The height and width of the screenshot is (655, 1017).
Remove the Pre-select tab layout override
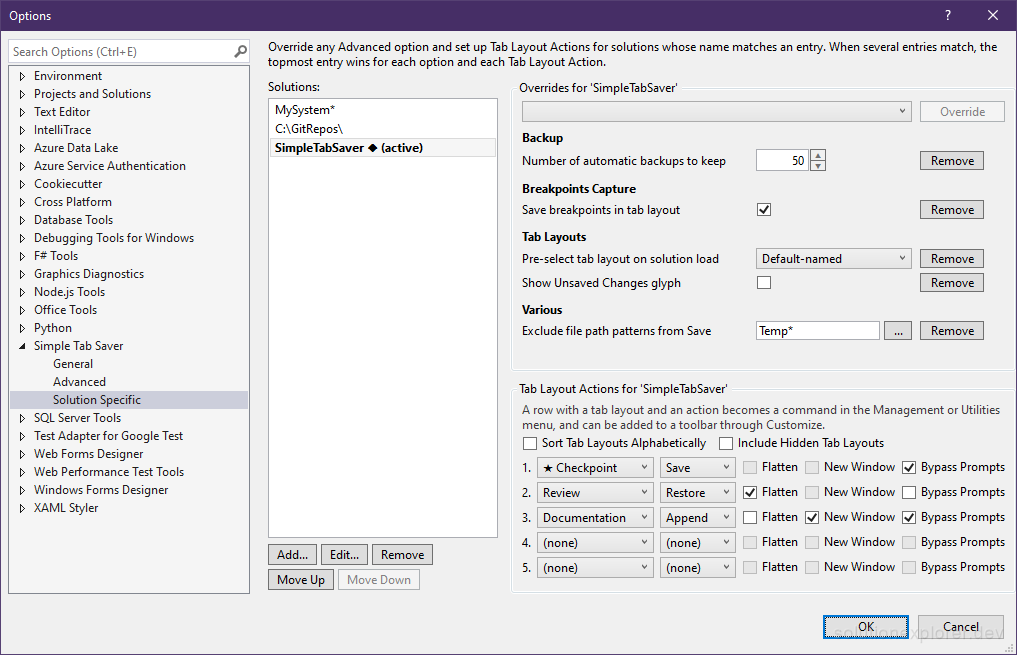[952, 259]
